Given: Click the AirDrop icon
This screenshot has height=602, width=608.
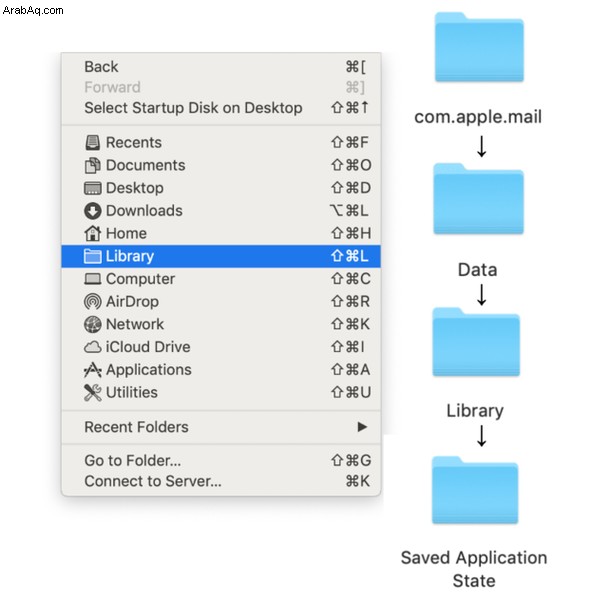Looking at the screenshot, I should tap(92, 302).
